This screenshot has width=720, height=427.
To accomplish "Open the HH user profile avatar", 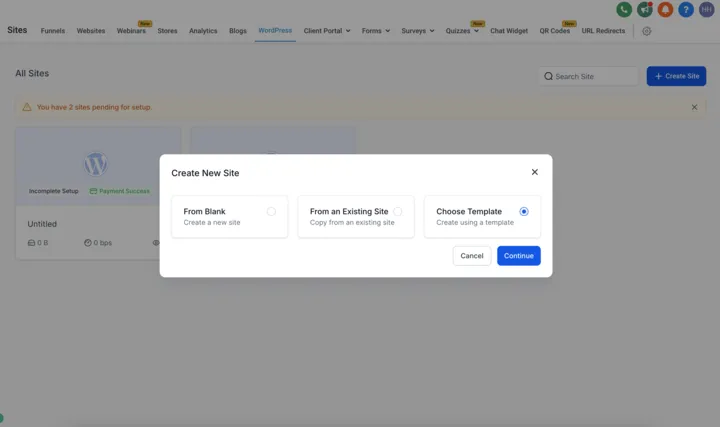I will pyautogui.click(x=706, y=10).
